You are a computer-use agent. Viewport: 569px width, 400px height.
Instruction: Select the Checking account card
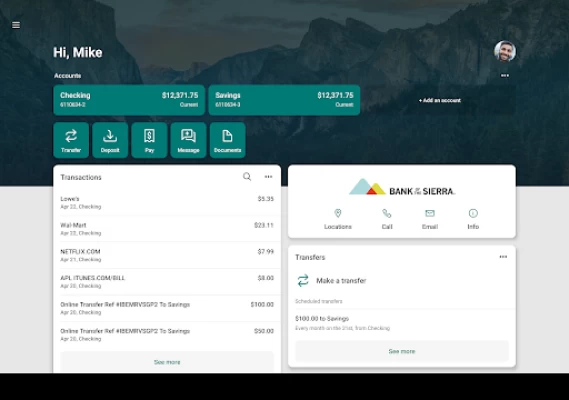[x=129, y=100]
